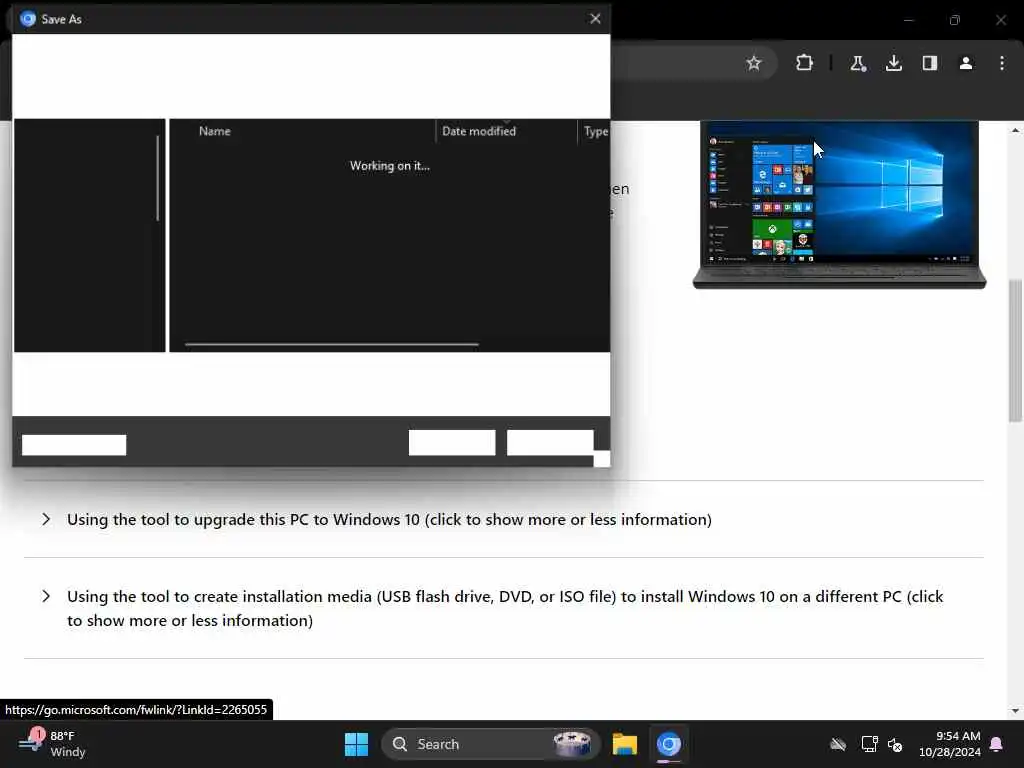Viewport: 1024px width, 768px height.
Task: Open the Chrome Labs flask icon
Action: (857, 63)
